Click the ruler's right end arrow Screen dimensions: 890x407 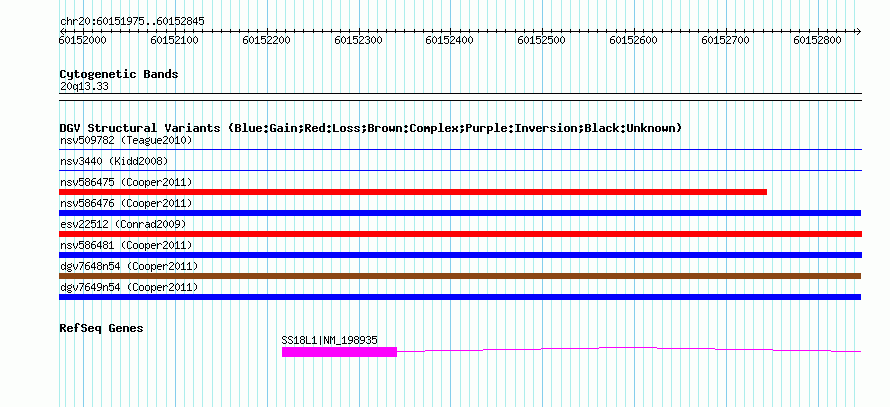point(858,31)
